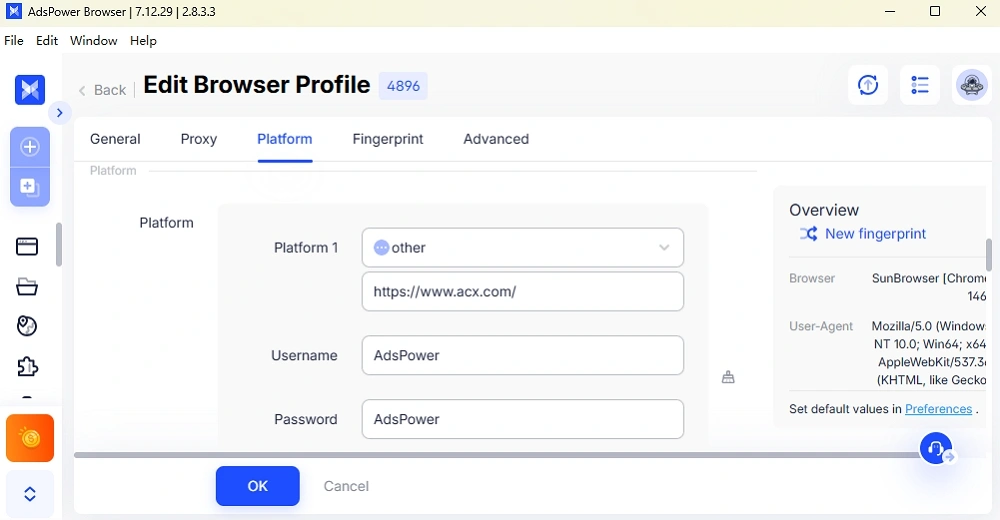Expand the sidebar with the arrow toggle
Screen dimensions: 1000x520
(x=59, y=113)
